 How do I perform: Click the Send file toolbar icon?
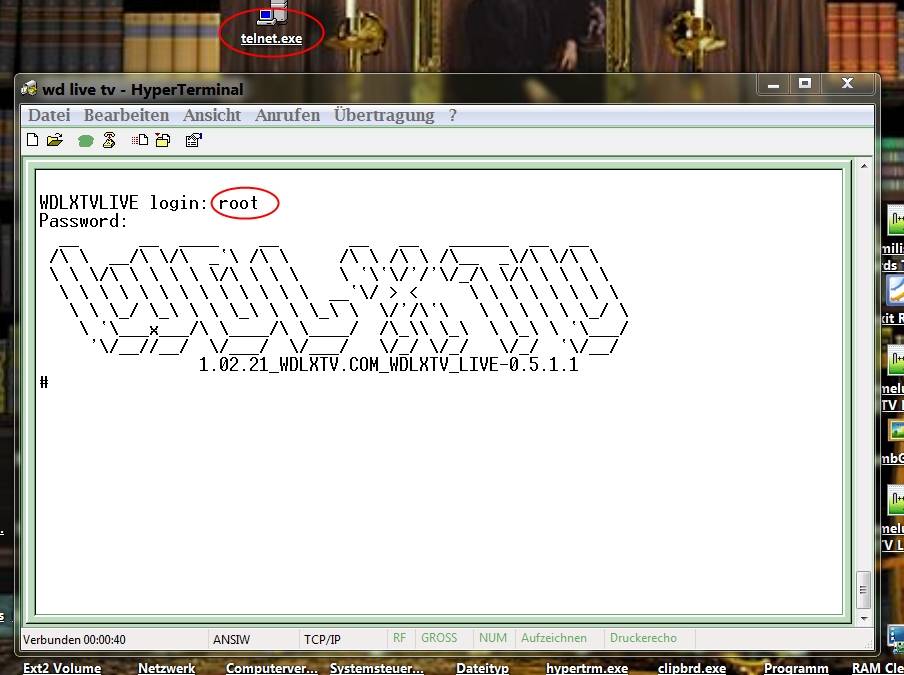coord(140,140)
